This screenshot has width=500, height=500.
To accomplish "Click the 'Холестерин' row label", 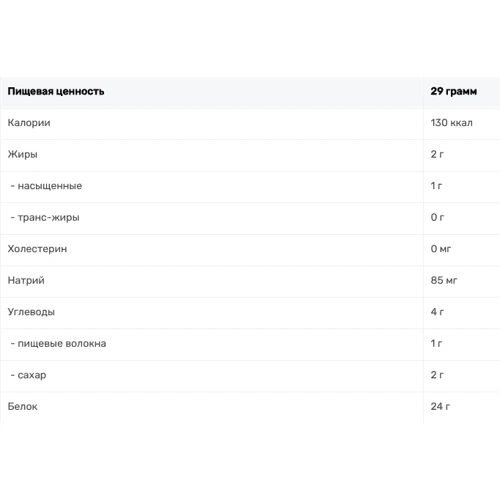I will (x=37, y=249).
